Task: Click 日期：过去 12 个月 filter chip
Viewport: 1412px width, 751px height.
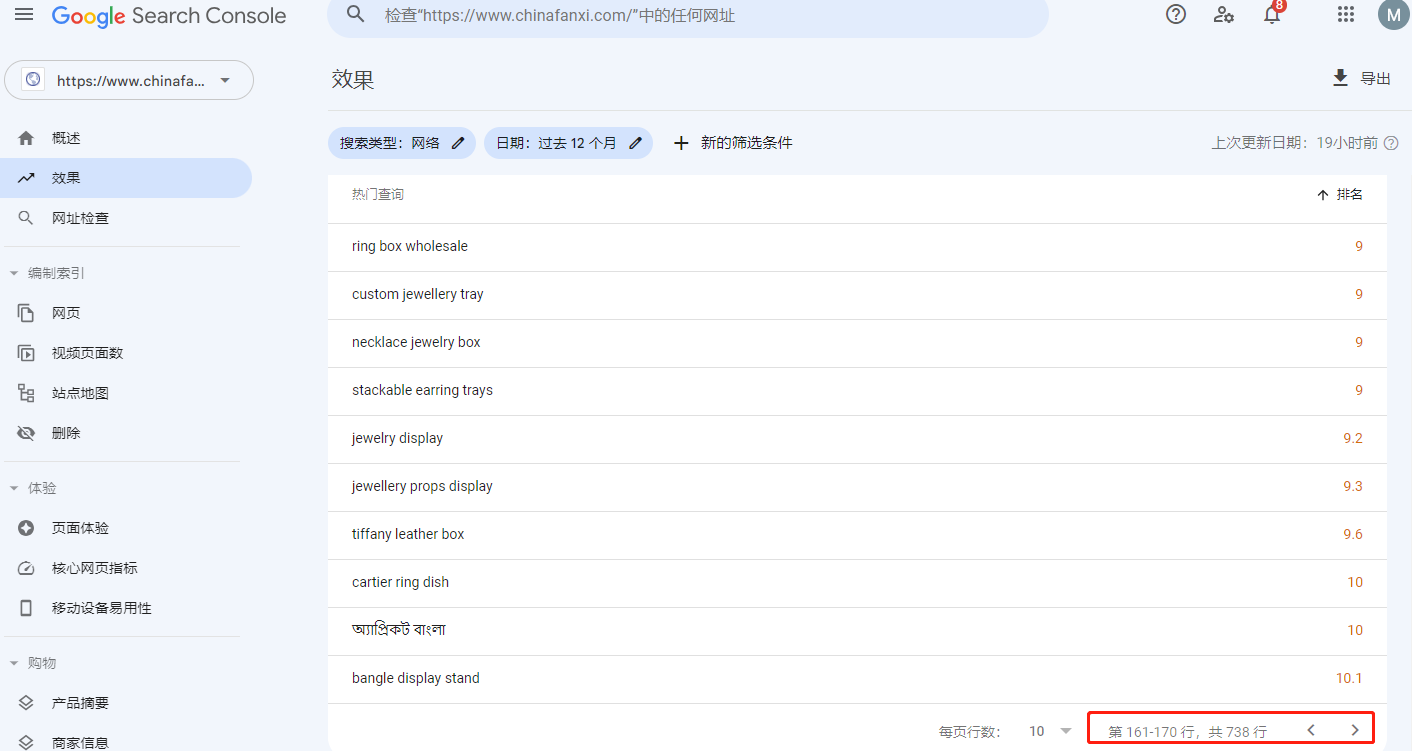Action: click(x=568, y=143)
